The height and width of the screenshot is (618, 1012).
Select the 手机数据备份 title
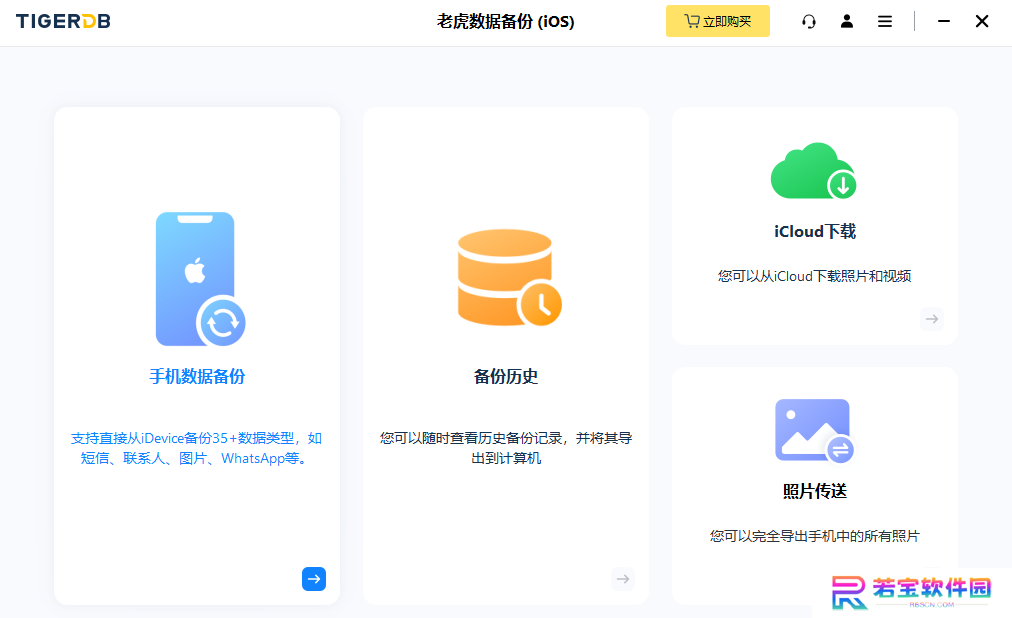197,377
